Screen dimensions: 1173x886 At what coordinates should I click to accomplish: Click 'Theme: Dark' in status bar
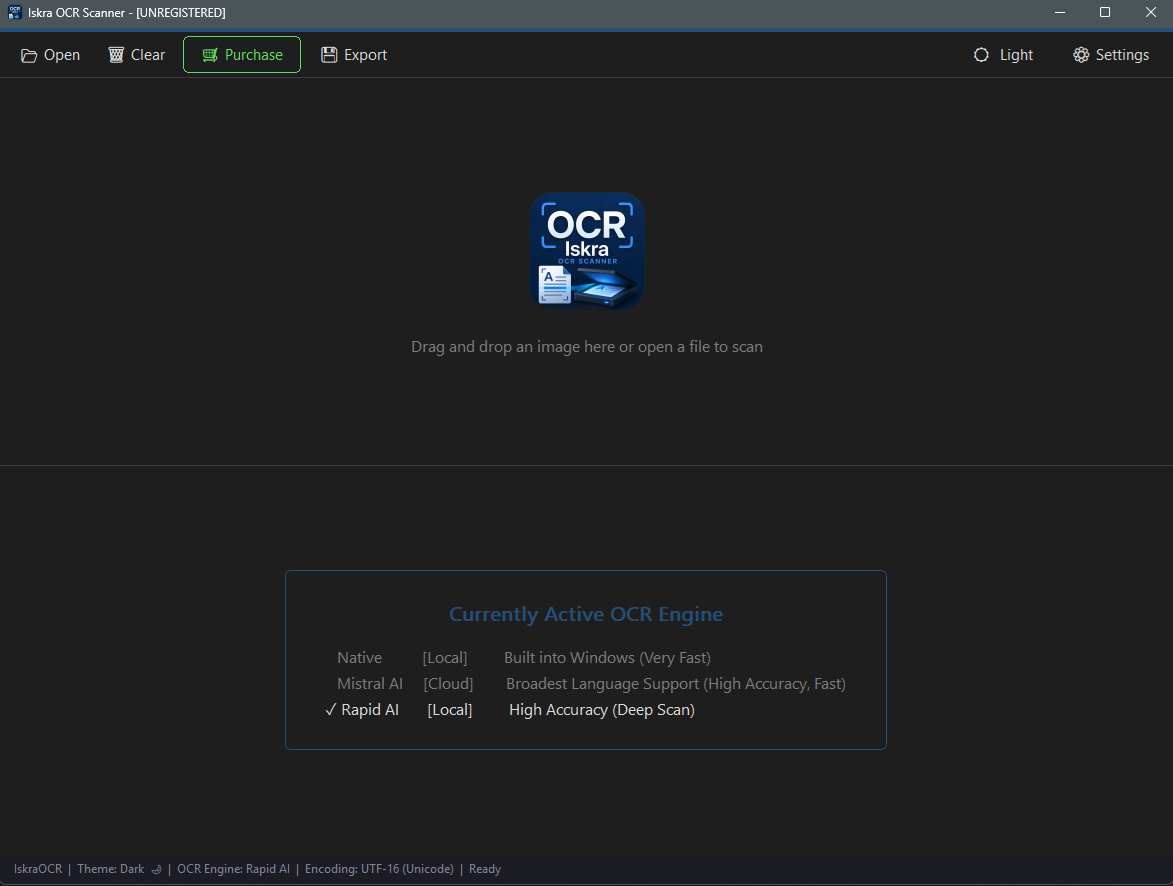pos(111,869)
